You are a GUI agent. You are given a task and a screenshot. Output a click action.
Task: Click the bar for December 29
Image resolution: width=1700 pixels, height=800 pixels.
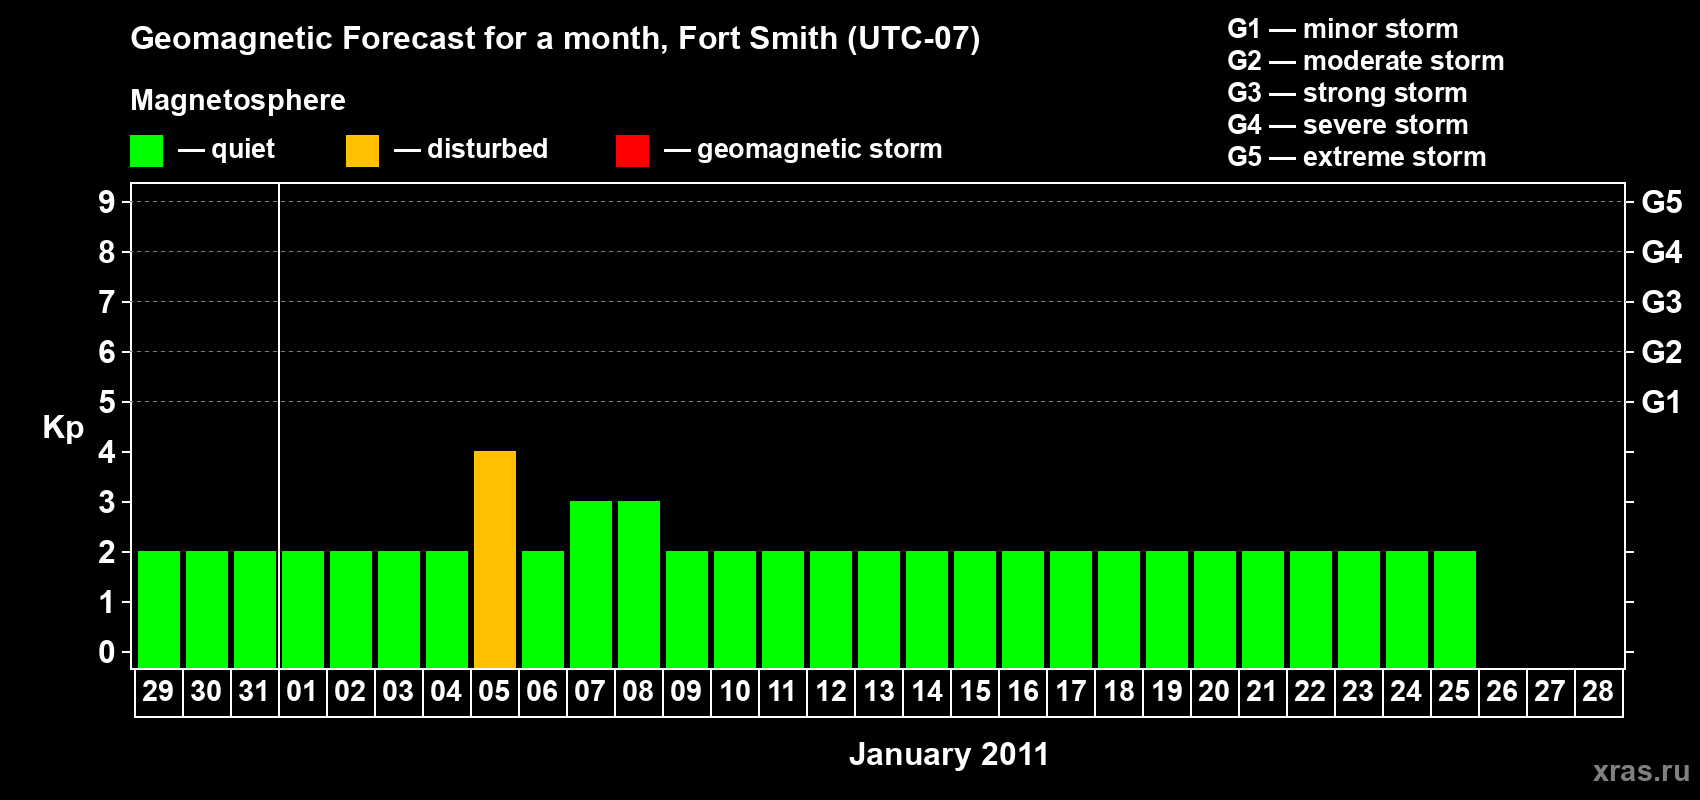click(159, 609)
